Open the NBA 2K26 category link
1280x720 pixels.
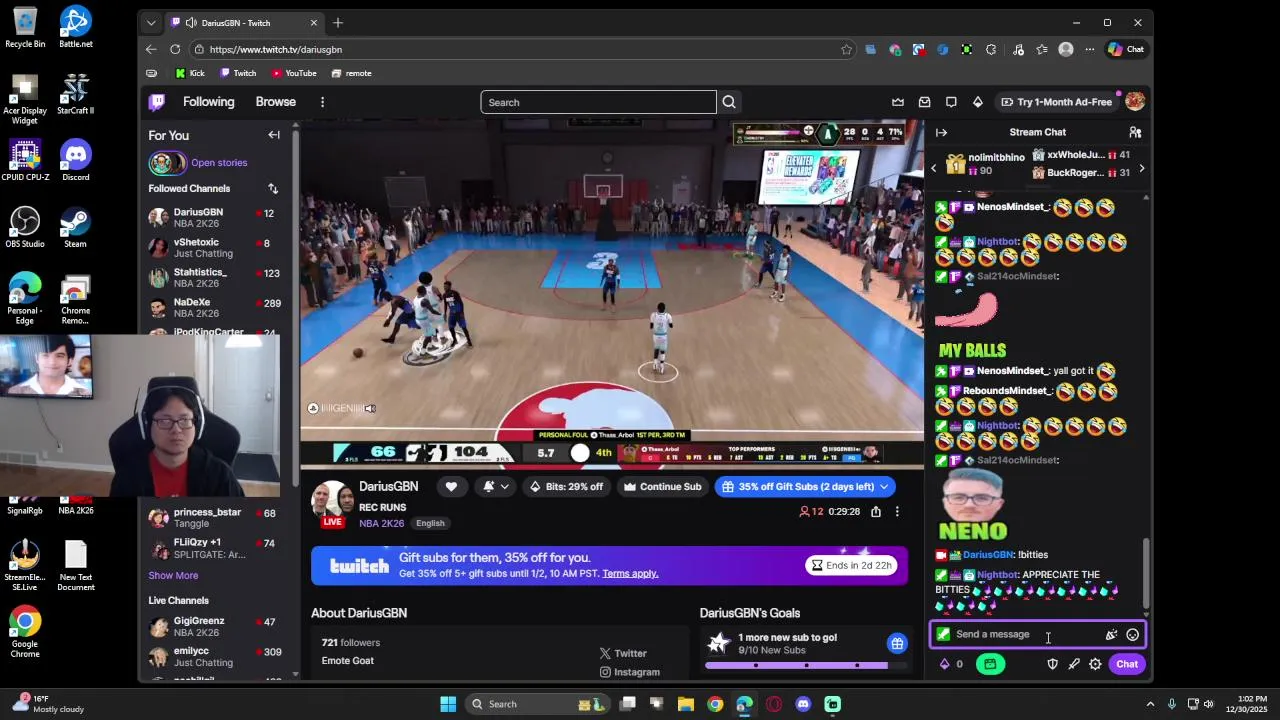[x=381, y=524]
